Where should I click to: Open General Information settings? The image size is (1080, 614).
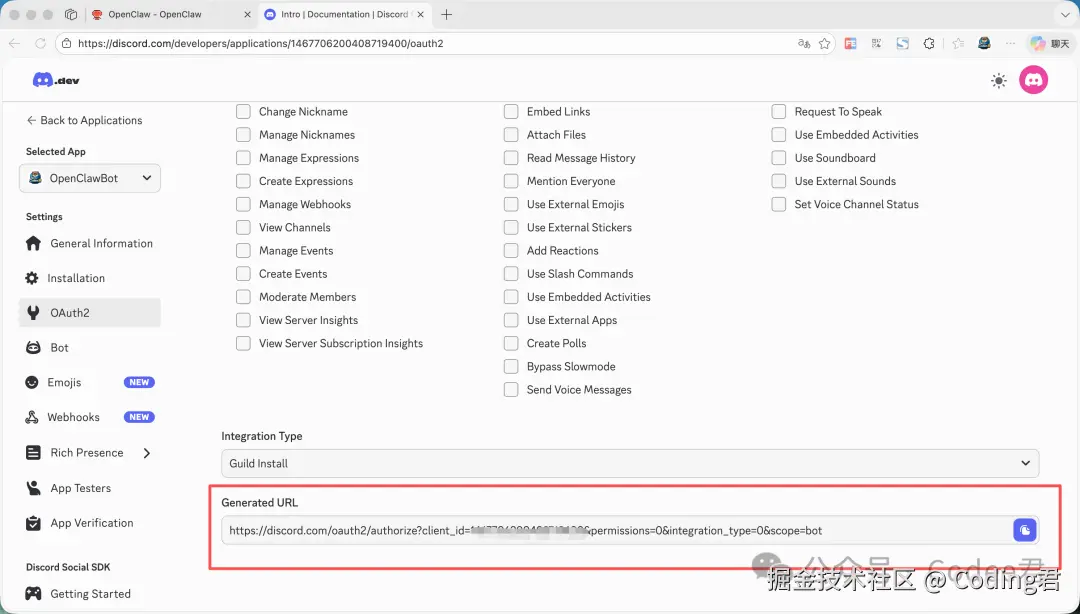90,243
